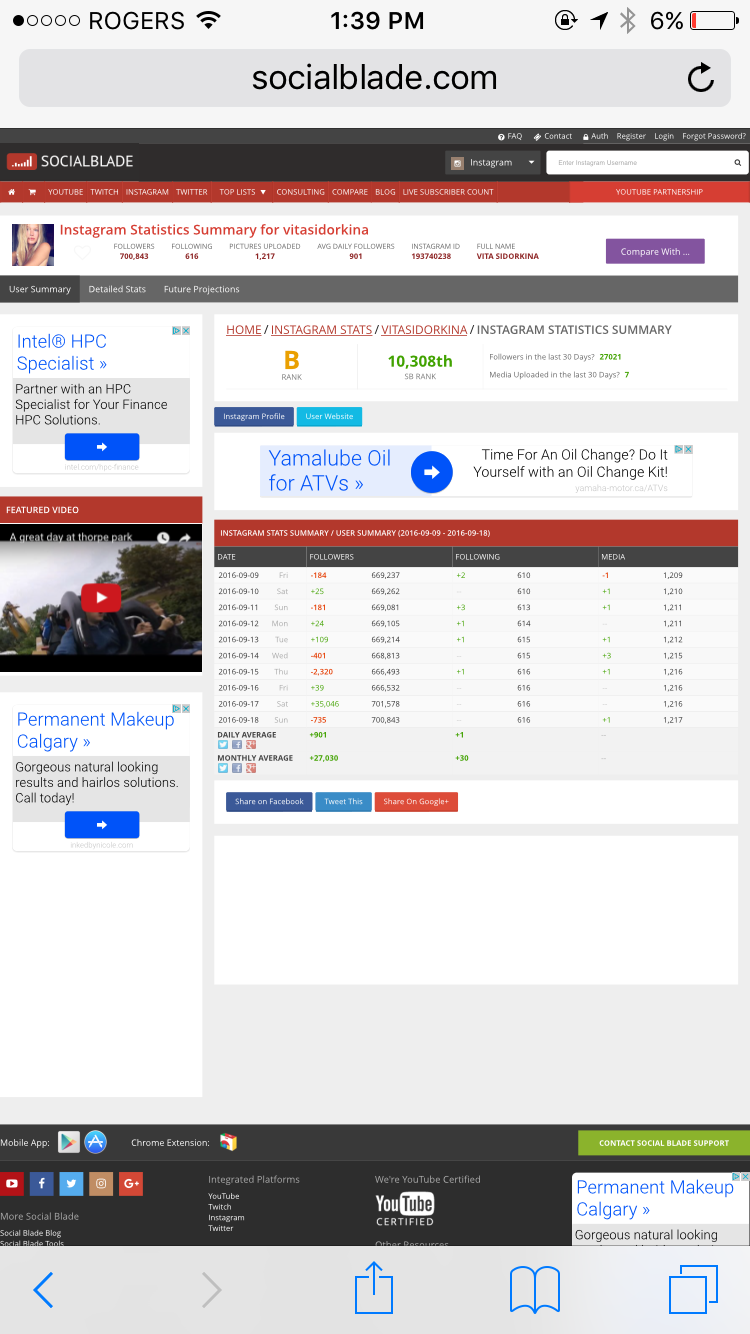Click CONTACT SOCIAL BLADE SUPPORT button

(x=664, y=1143)
